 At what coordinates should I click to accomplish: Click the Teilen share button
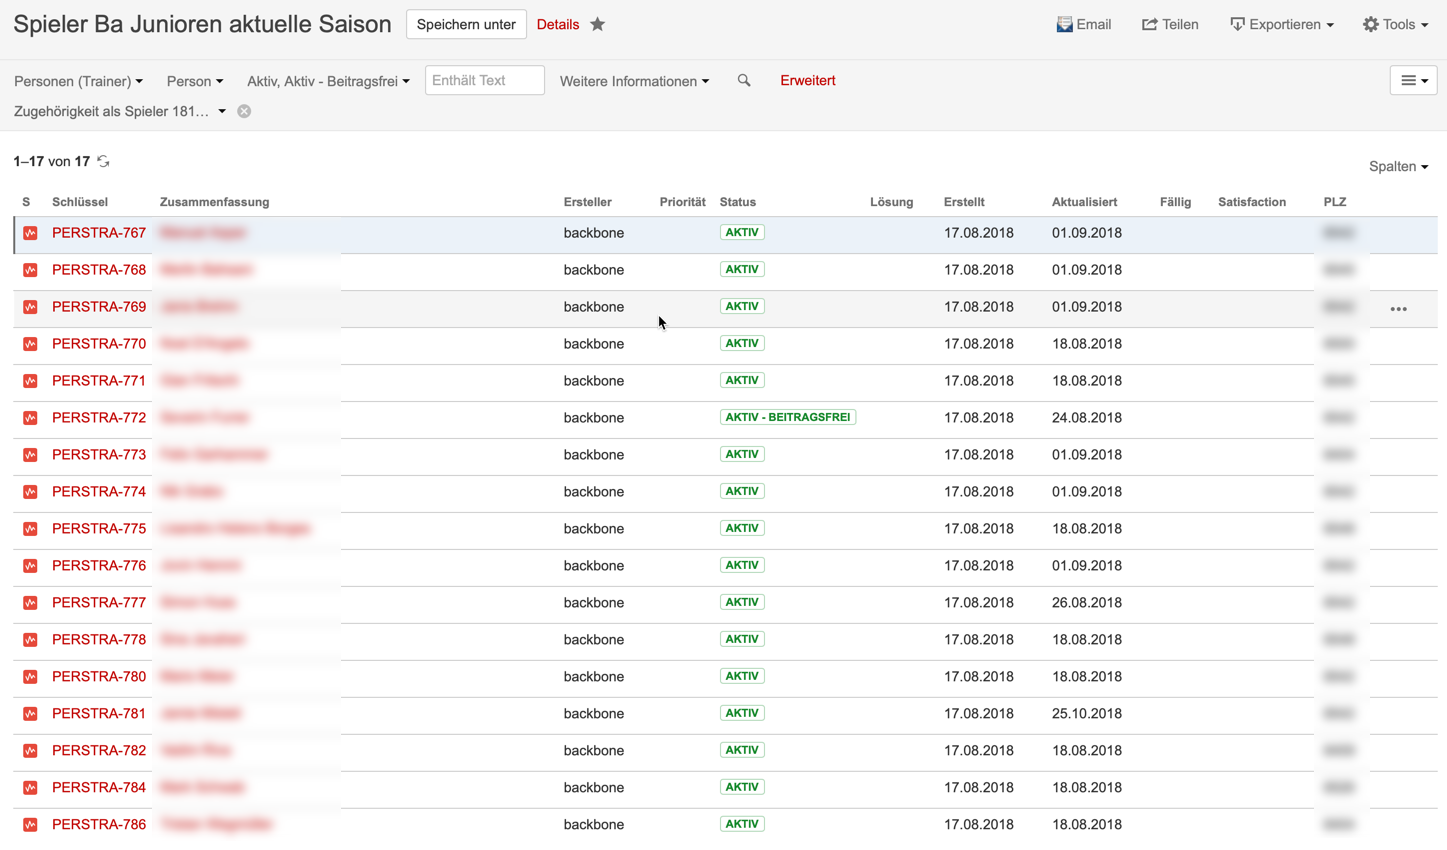[1170, 24]
